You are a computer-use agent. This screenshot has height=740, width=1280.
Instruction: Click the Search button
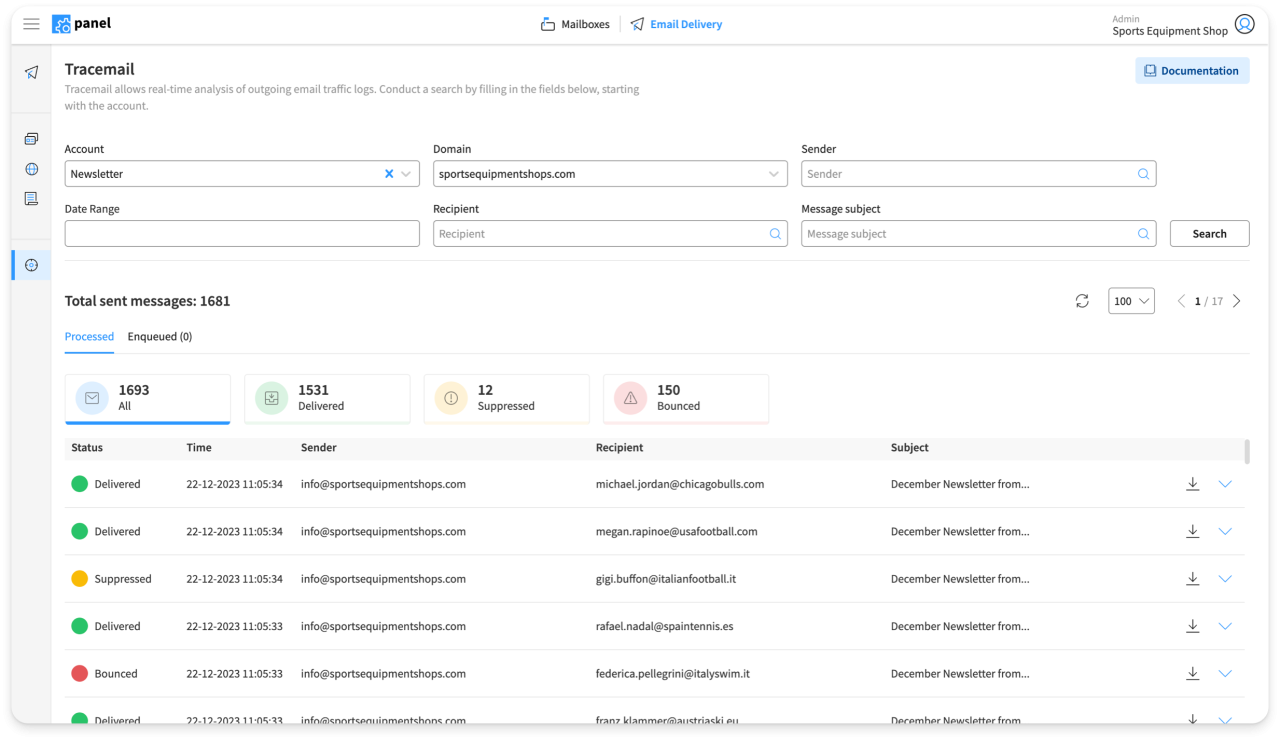(1209, 233)
